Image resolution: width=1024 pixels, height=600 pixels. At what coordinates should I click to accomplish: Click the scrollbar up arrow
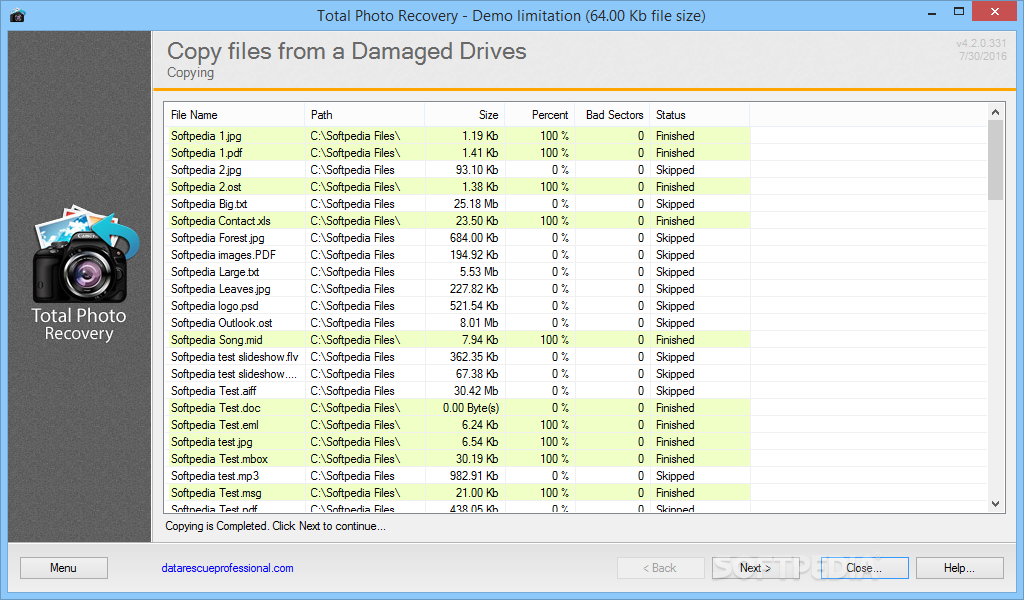click(x=995, y=112)
